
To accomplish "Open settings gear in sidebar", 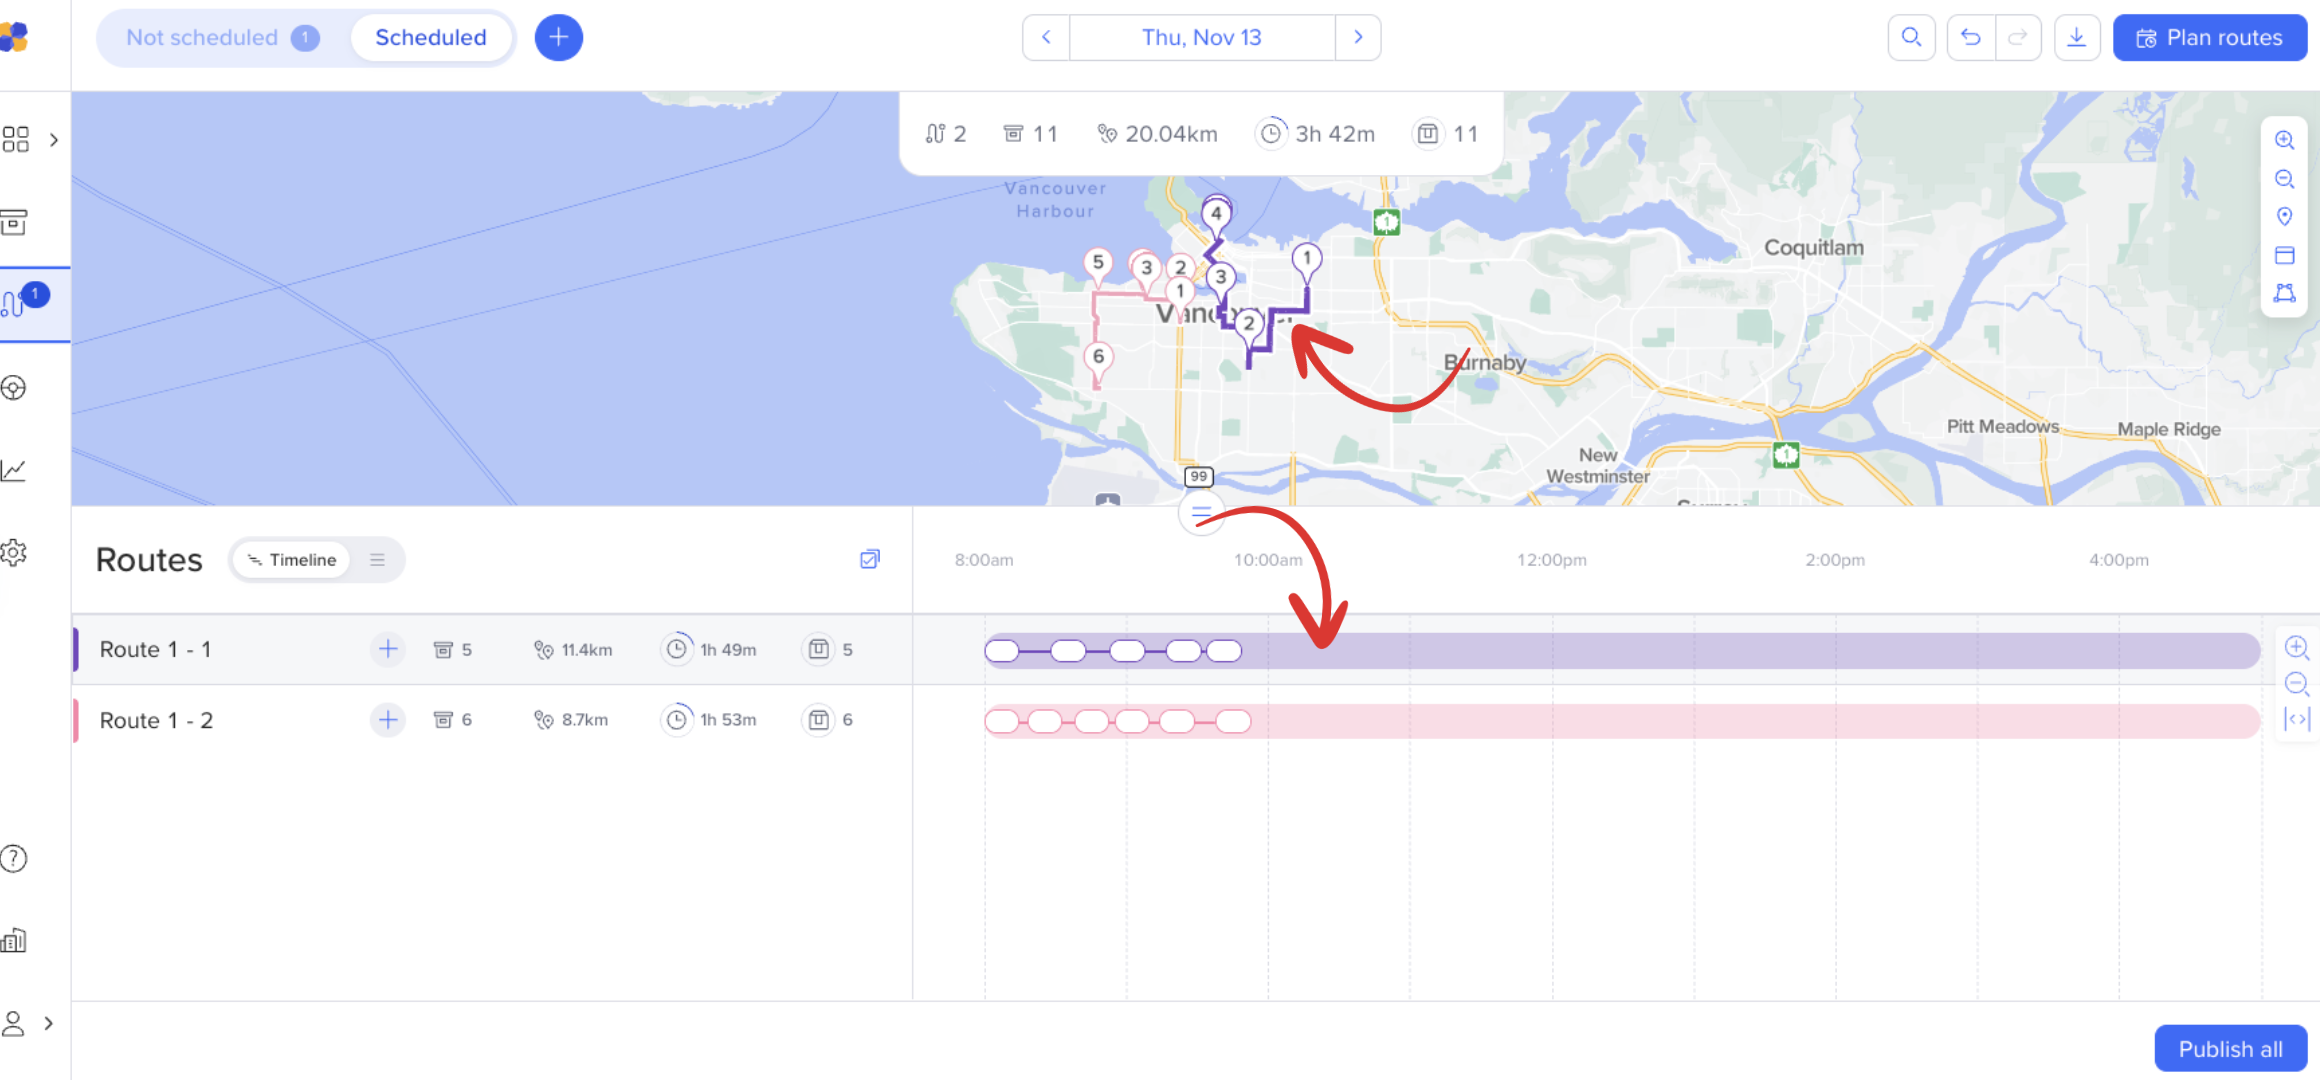I will 14,552.
